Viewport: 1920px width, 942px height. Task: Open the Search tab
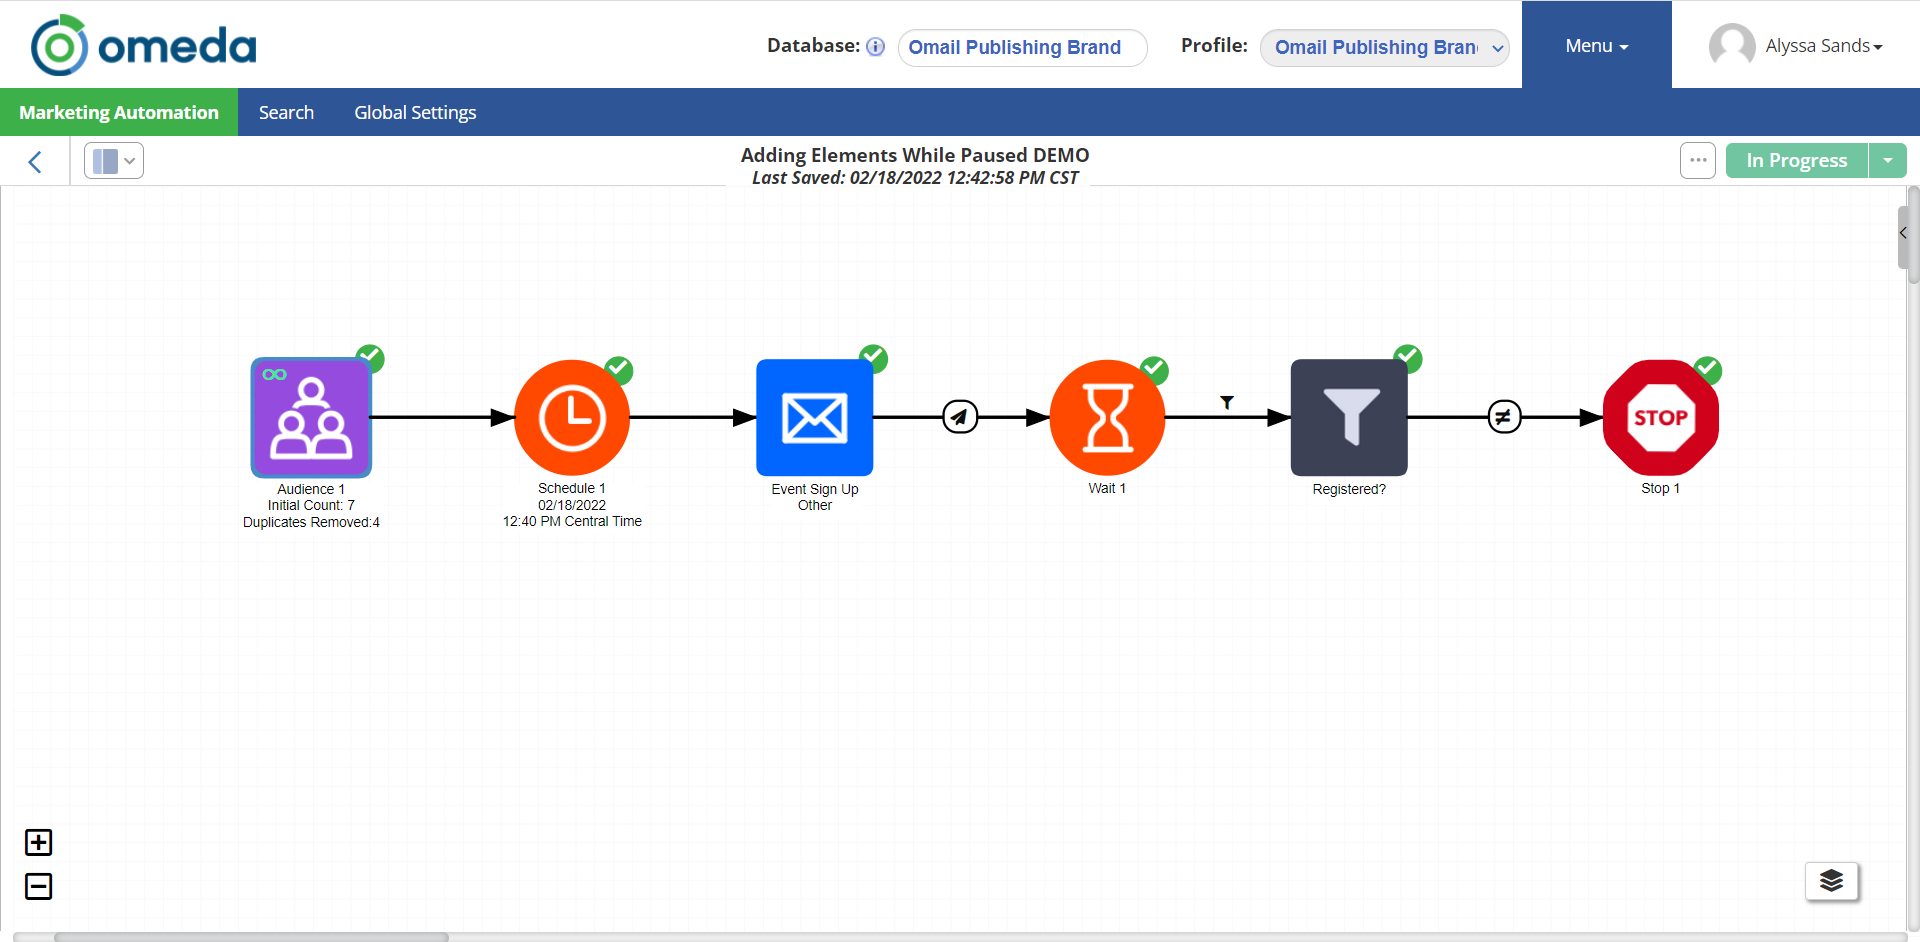click(x=286, y=112)
